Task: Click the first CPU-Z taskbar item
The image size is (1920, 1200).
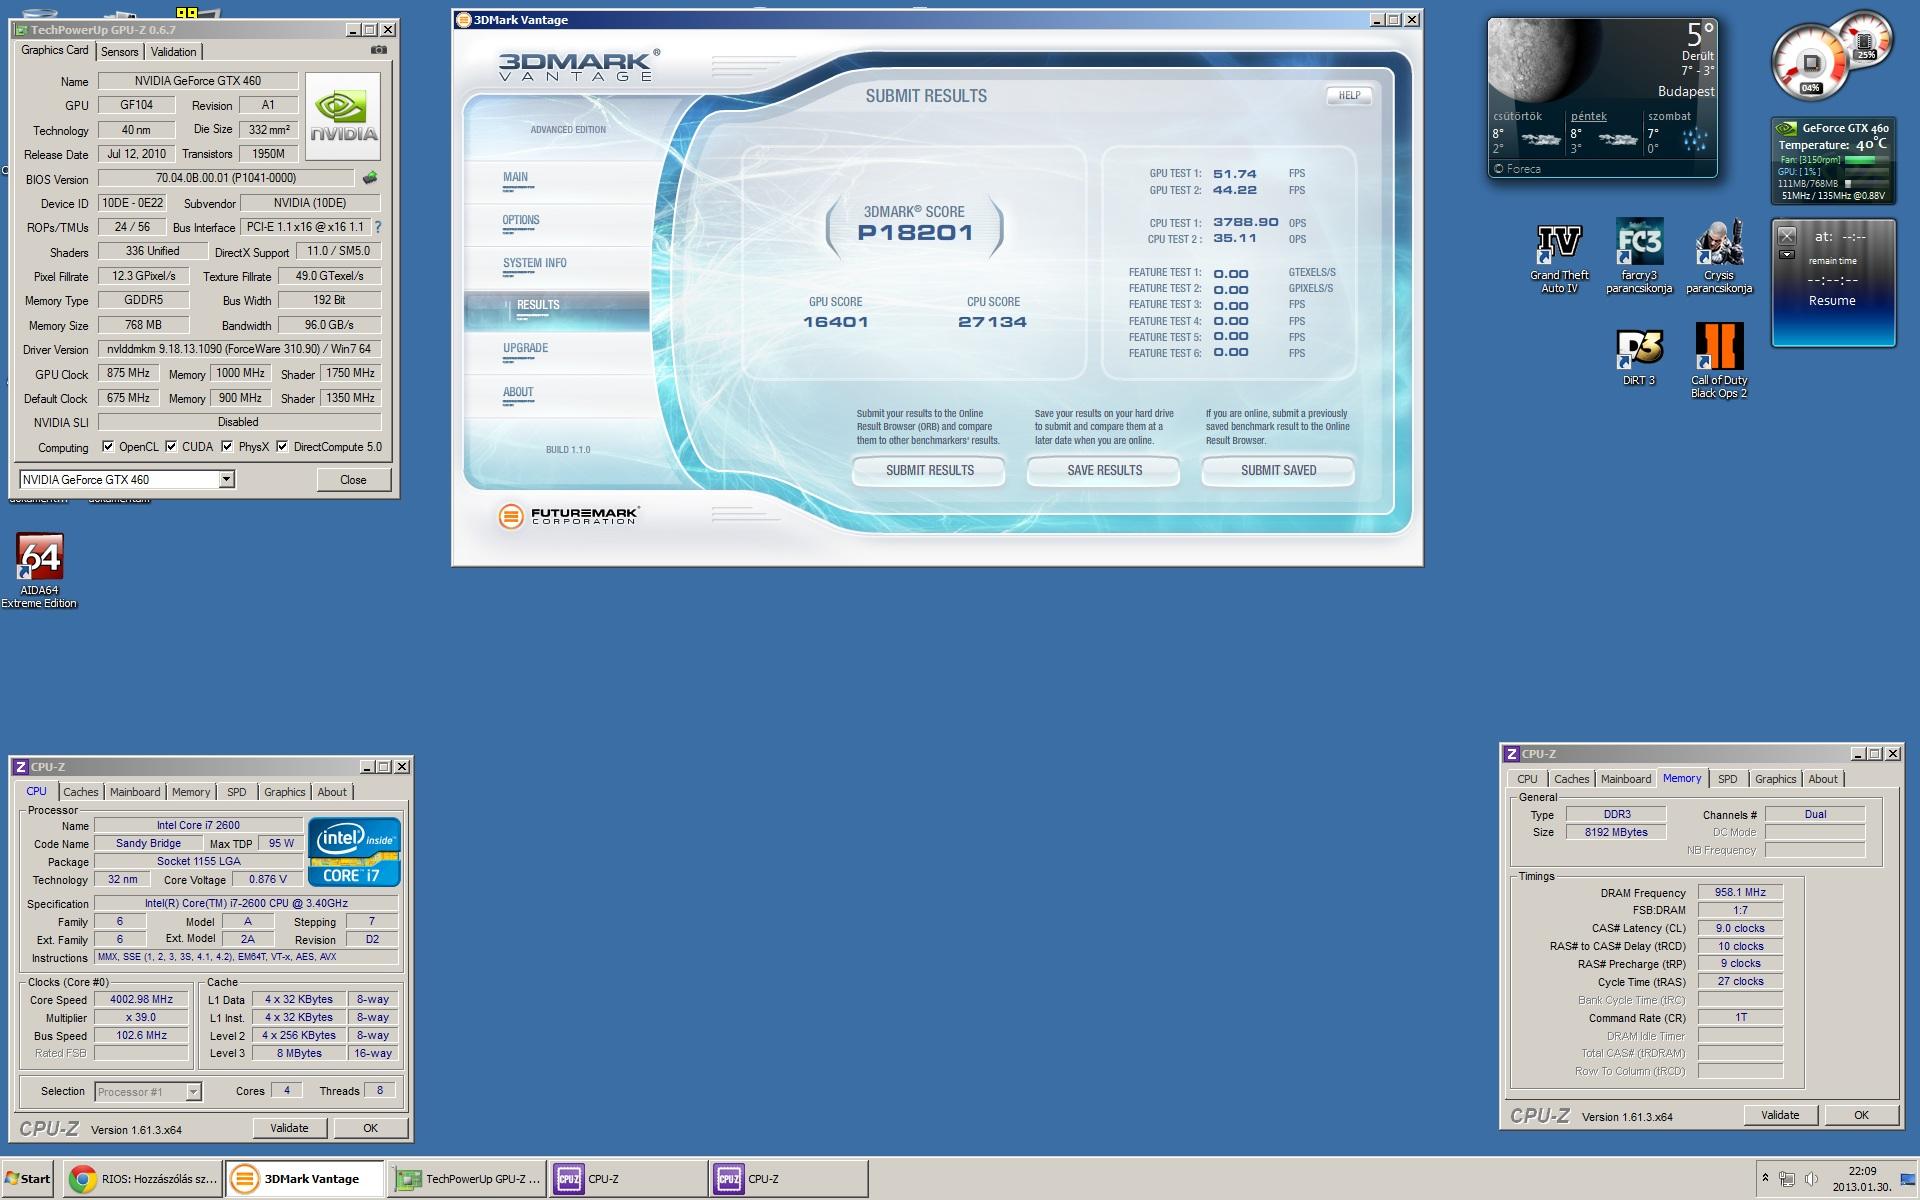Action: [x=628, y=1179]
